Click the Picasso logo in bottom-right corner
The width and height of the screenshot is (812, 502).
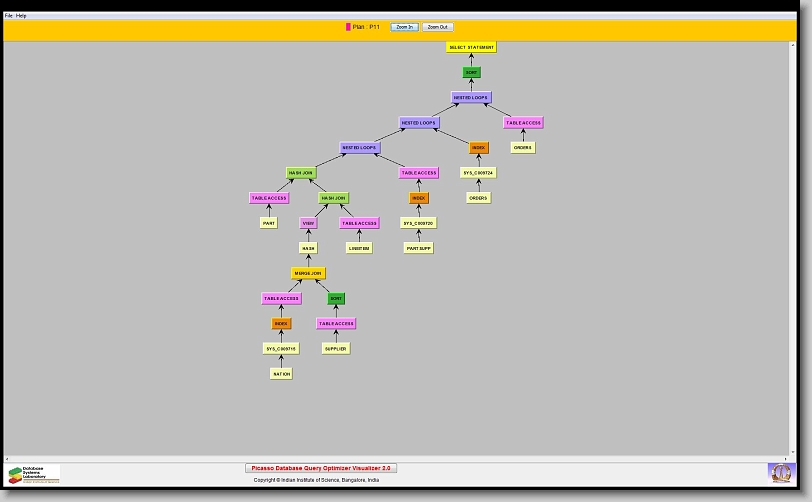pyautogui.click(x=779, y=472)
